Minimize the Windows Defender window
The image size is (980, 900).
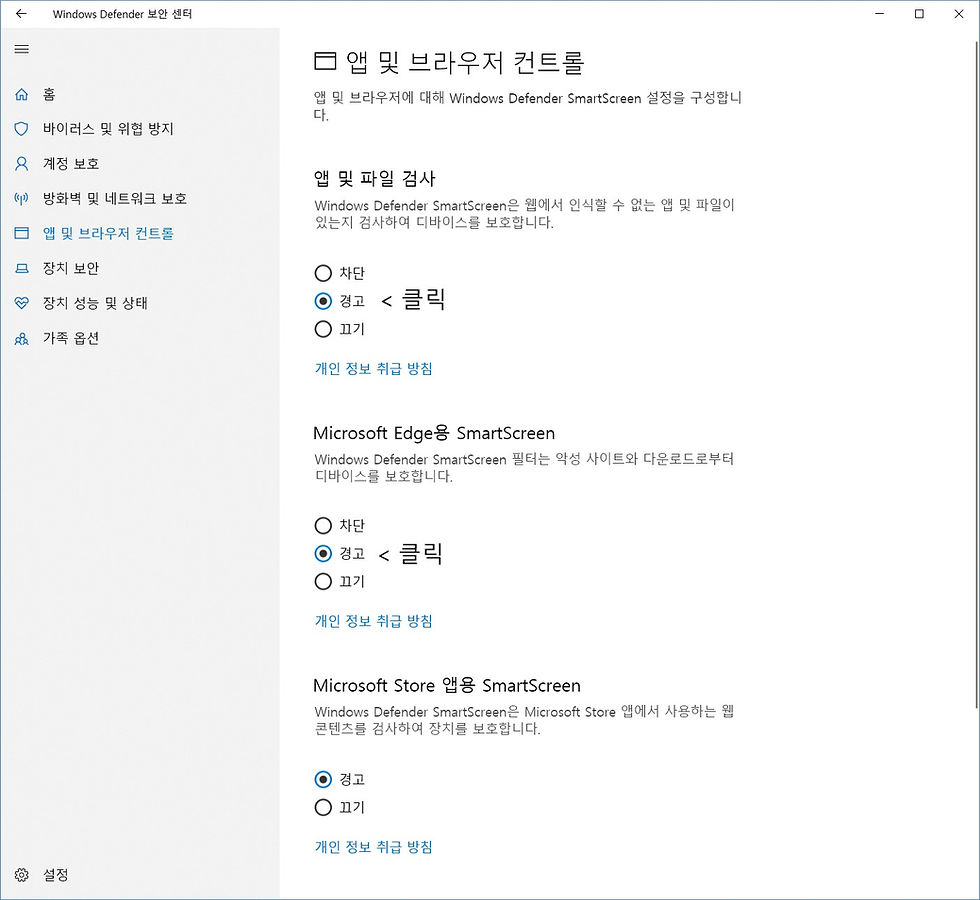click(x=879, y=14)
